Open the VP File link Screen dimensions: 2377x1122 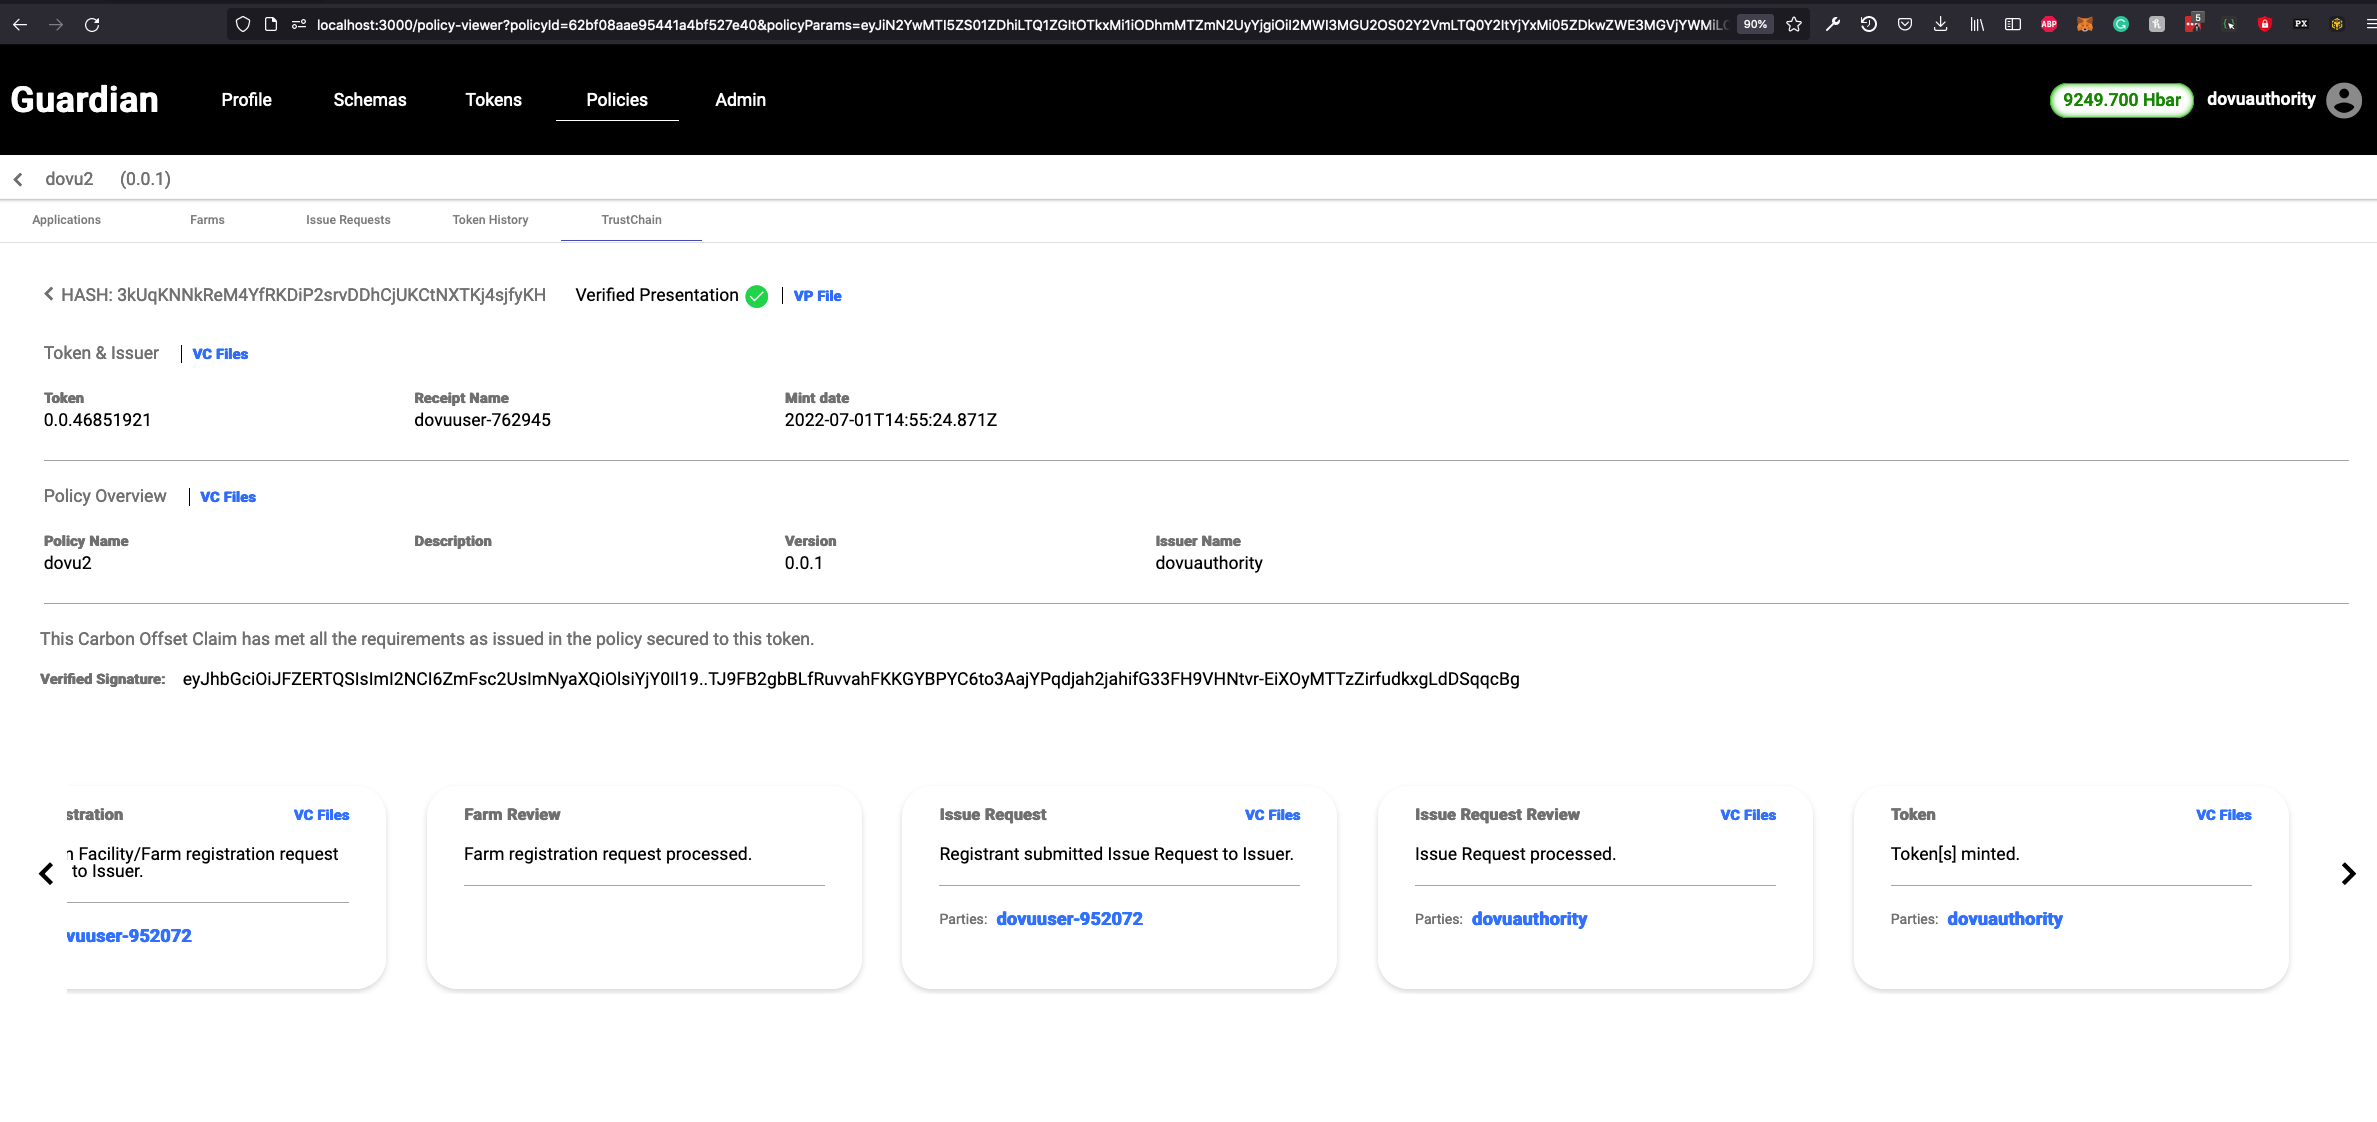817,296
